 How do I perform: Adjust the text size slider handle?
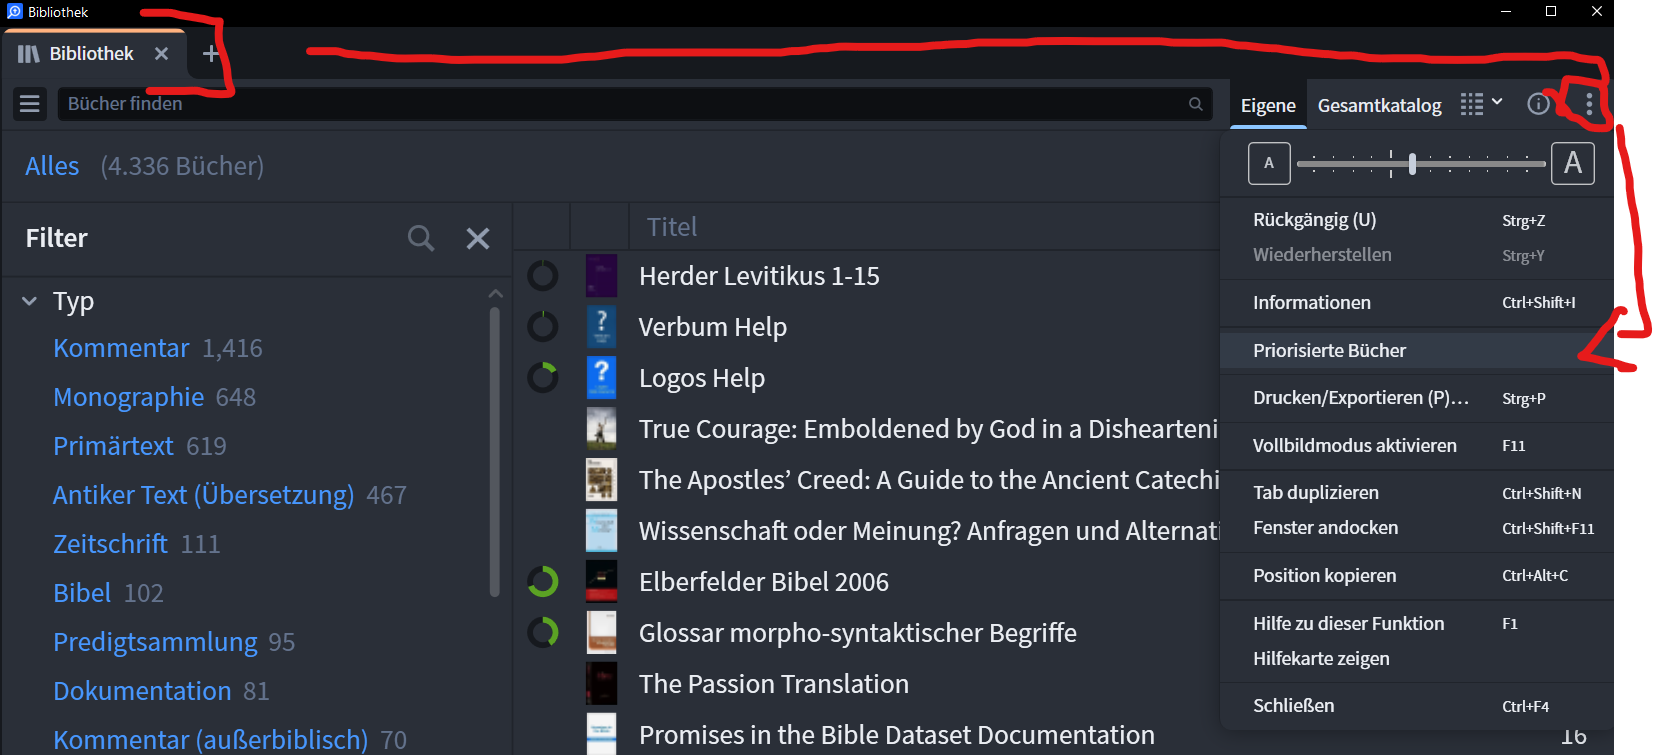tap(1412, 164)
